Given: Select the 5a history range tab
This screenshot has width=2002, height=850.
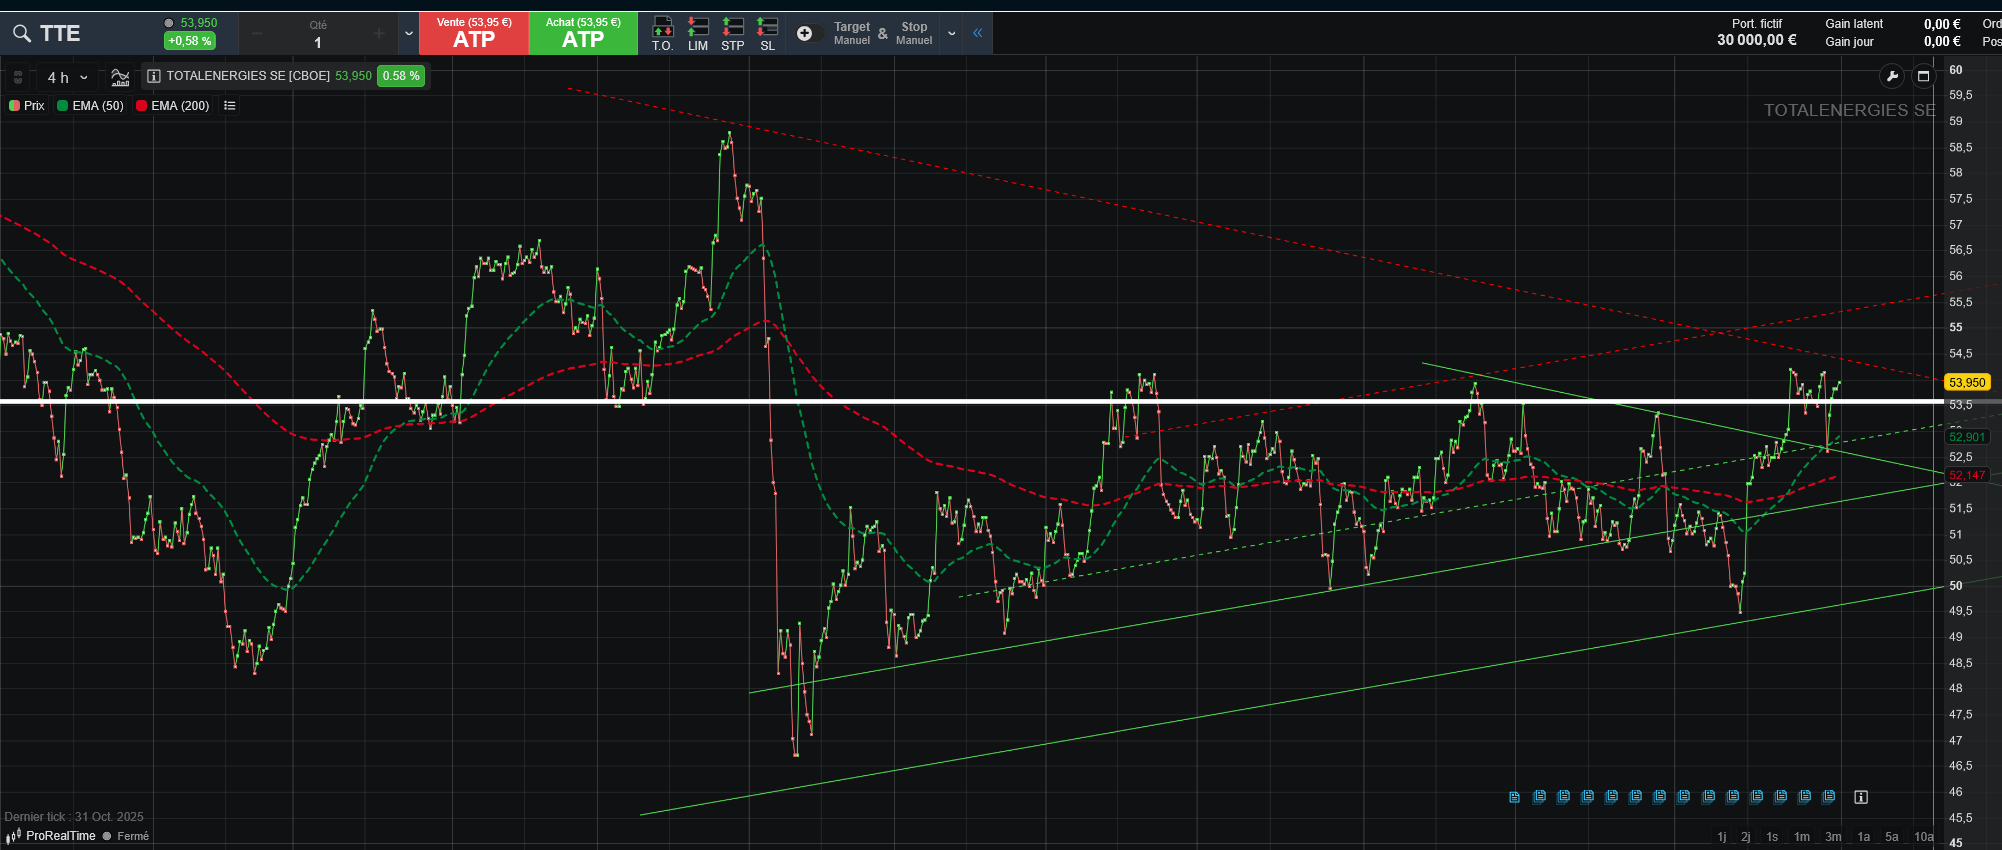Looking at the screenshot, I should coord(1891,837).
